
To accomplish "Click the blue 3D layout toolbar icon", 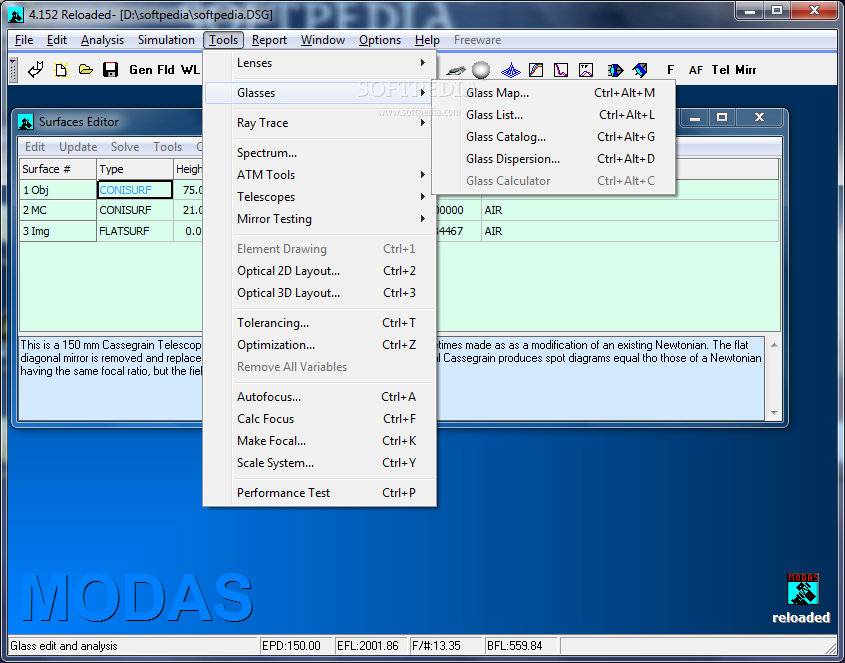I will [640, 70].
